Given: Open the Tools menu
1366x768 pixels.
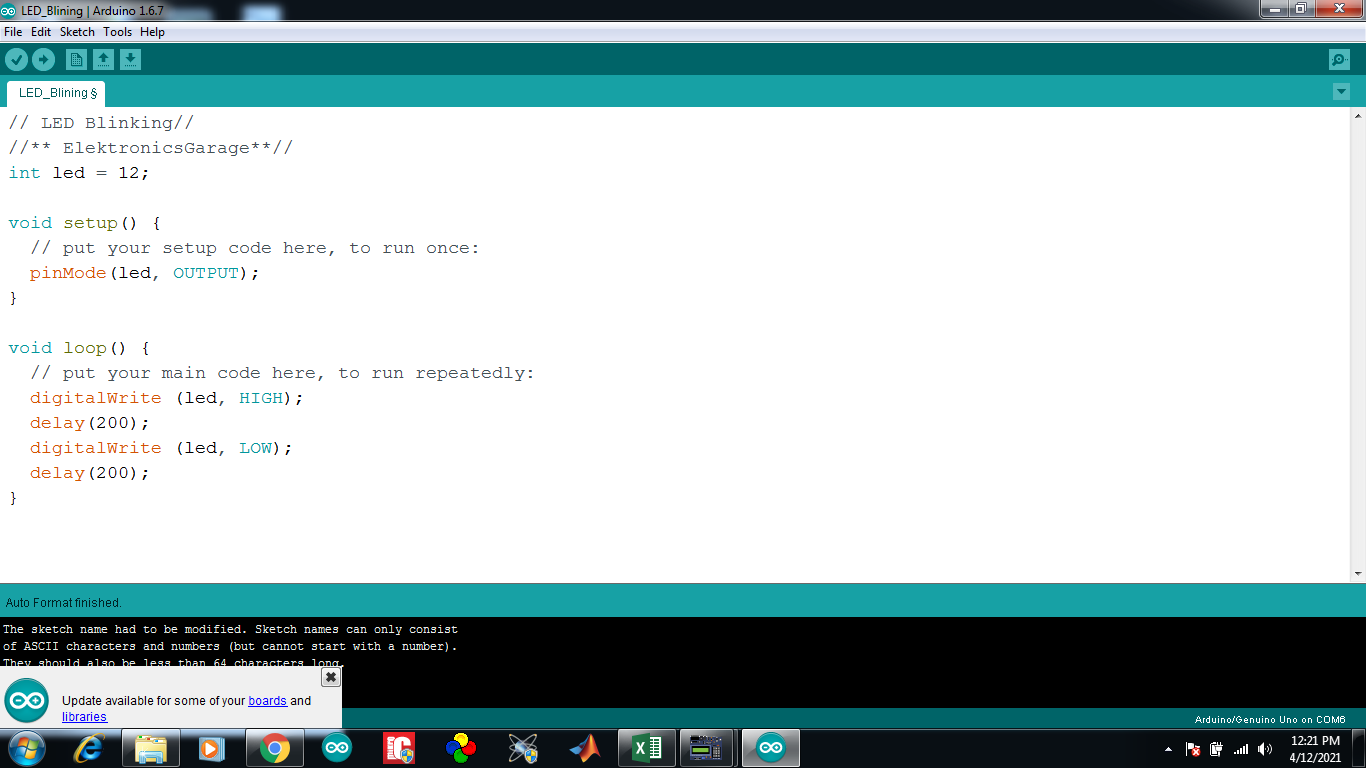Looking at the screenshot, I should coord(117,31).
